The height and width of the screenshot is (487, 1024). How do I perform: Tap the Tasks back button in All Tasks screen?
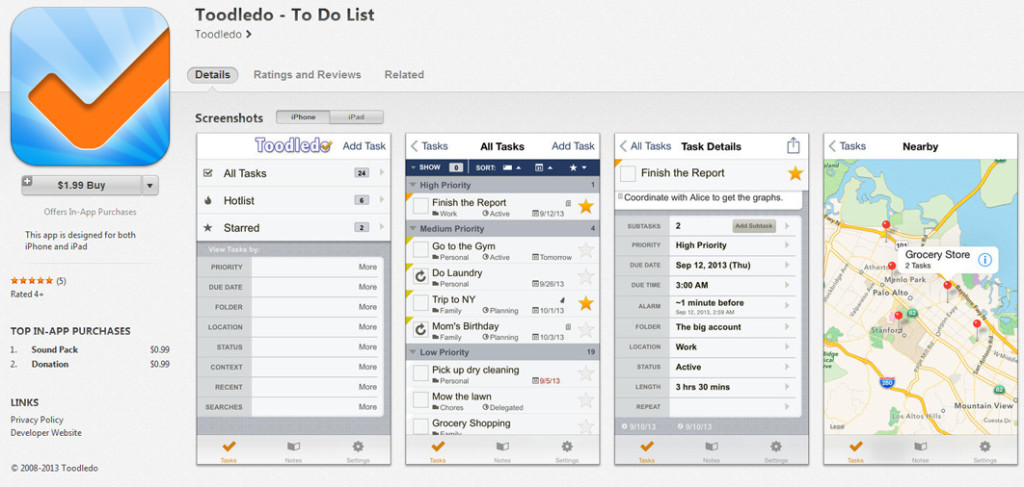[x=429, y=146]
